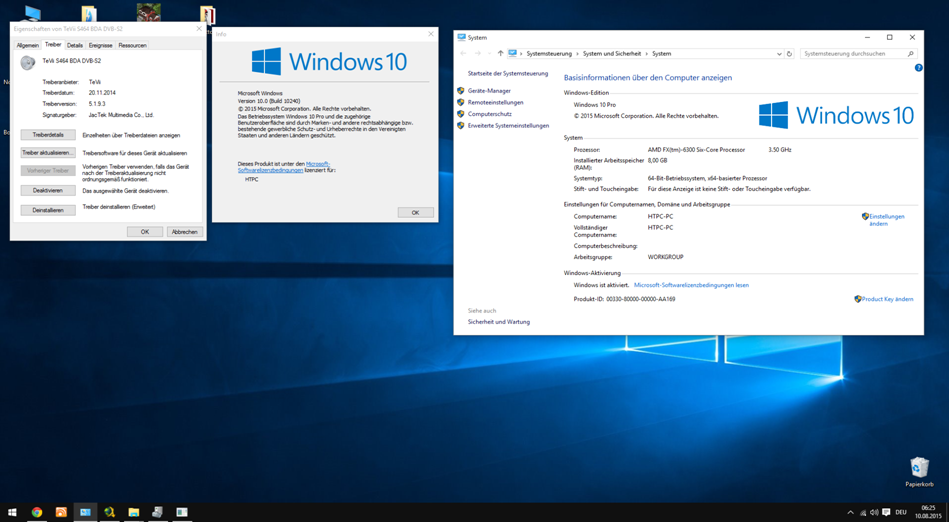
Task: Click the help question mark icon
Action: 918,68
